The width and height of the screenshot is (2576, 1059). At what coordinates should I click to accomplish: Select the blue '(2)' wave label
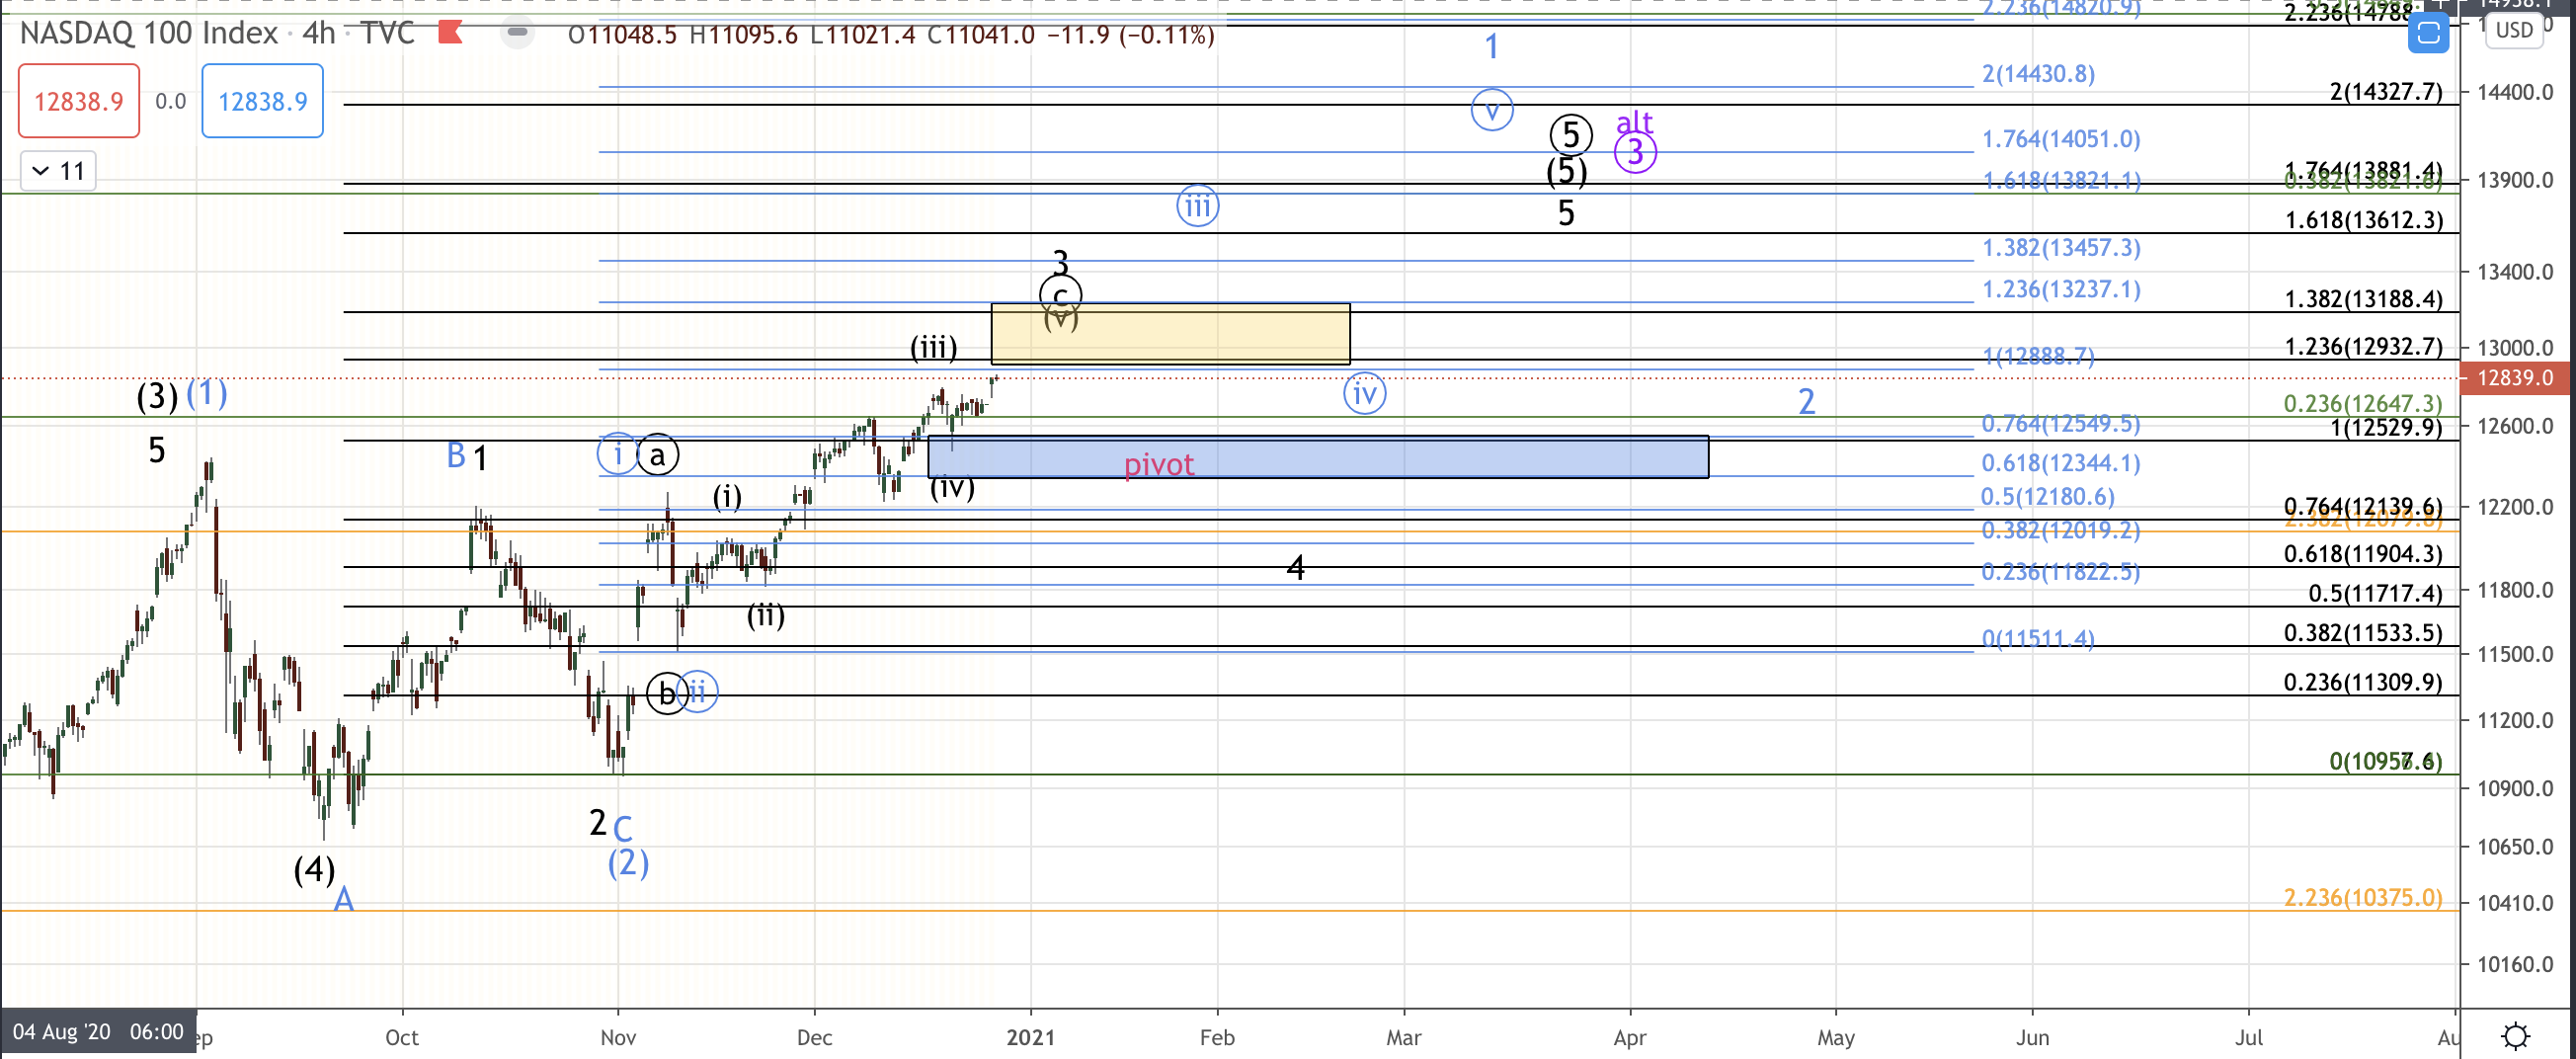point(628,863)
